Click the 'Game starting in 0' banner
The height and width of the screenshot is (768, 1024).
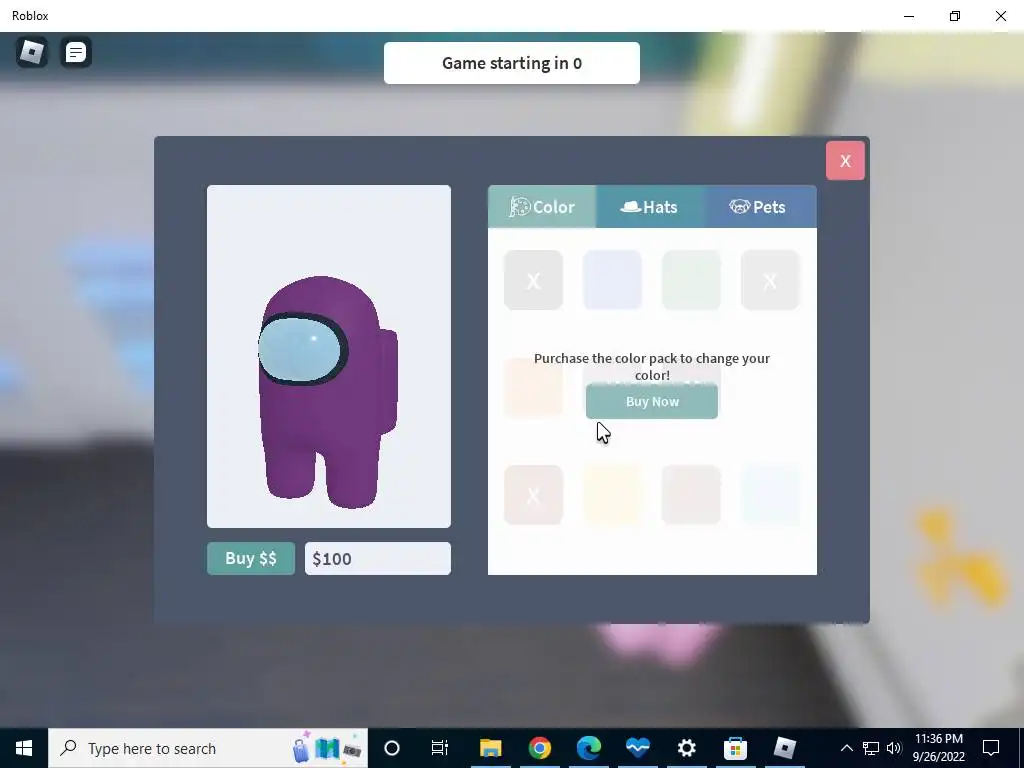(511, 63)
